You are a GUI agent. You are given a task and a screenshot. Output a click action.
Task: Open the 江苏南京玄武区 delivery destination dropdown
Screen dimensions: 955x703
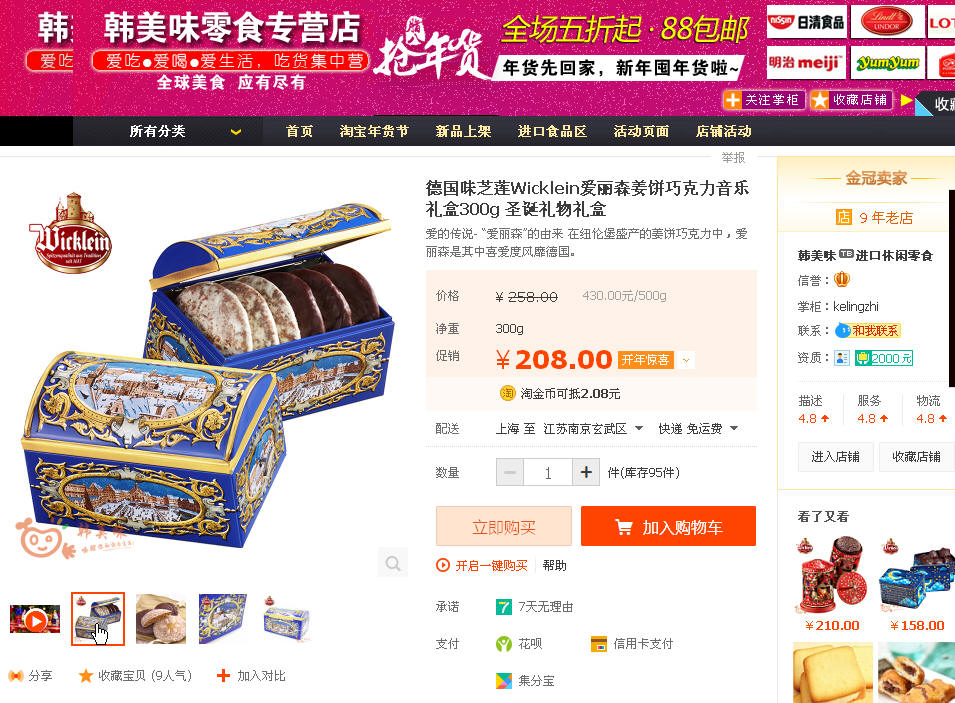click(593, 429)
